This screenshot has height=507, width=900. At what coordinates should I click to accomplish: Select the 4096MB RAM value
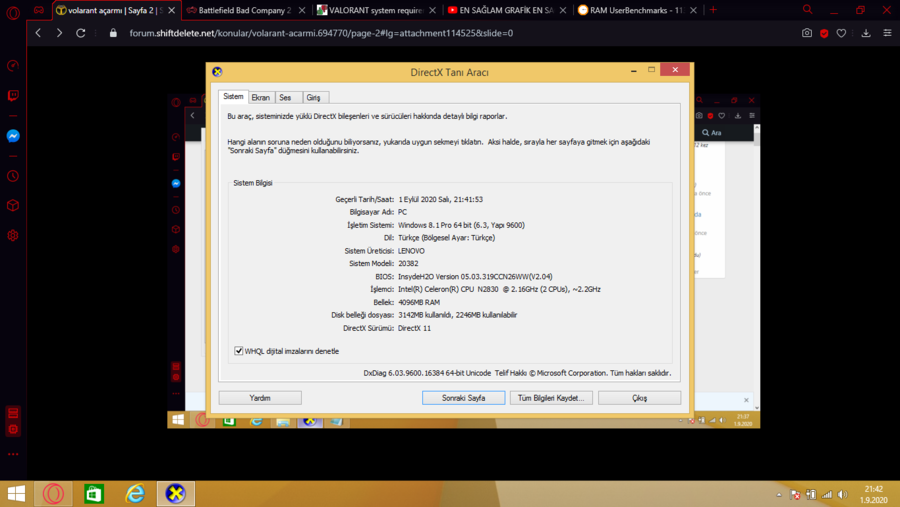(x=419, y=302)
